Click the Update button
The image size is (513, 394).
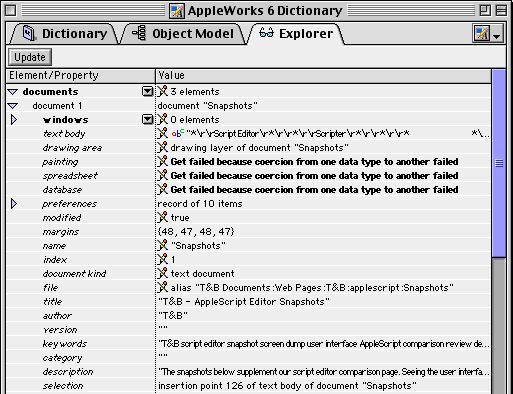click(30, 57)
